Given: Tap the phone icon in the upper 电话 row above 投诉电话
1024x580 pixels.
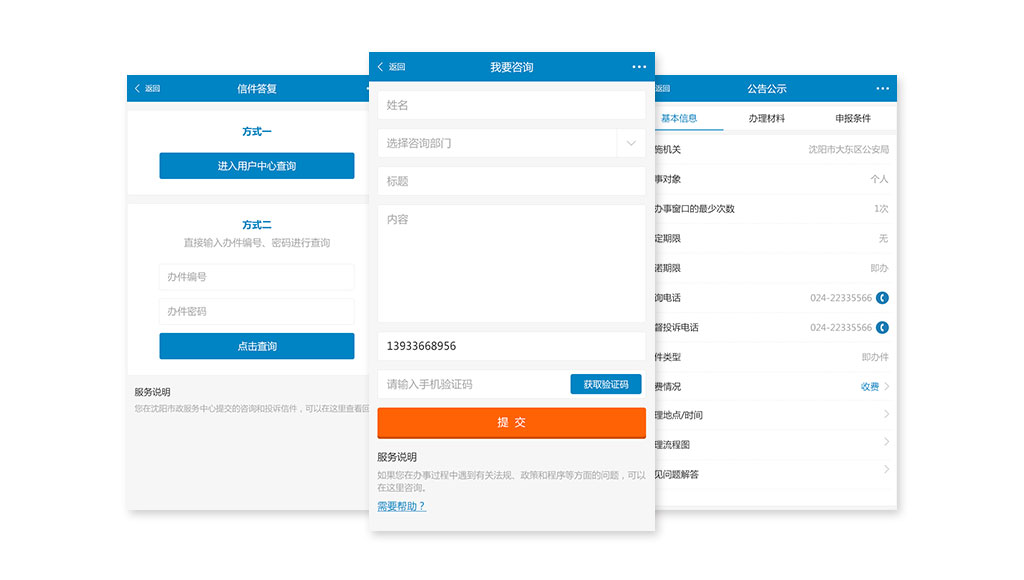Looking at the screenshot, I should coord(882,298).
